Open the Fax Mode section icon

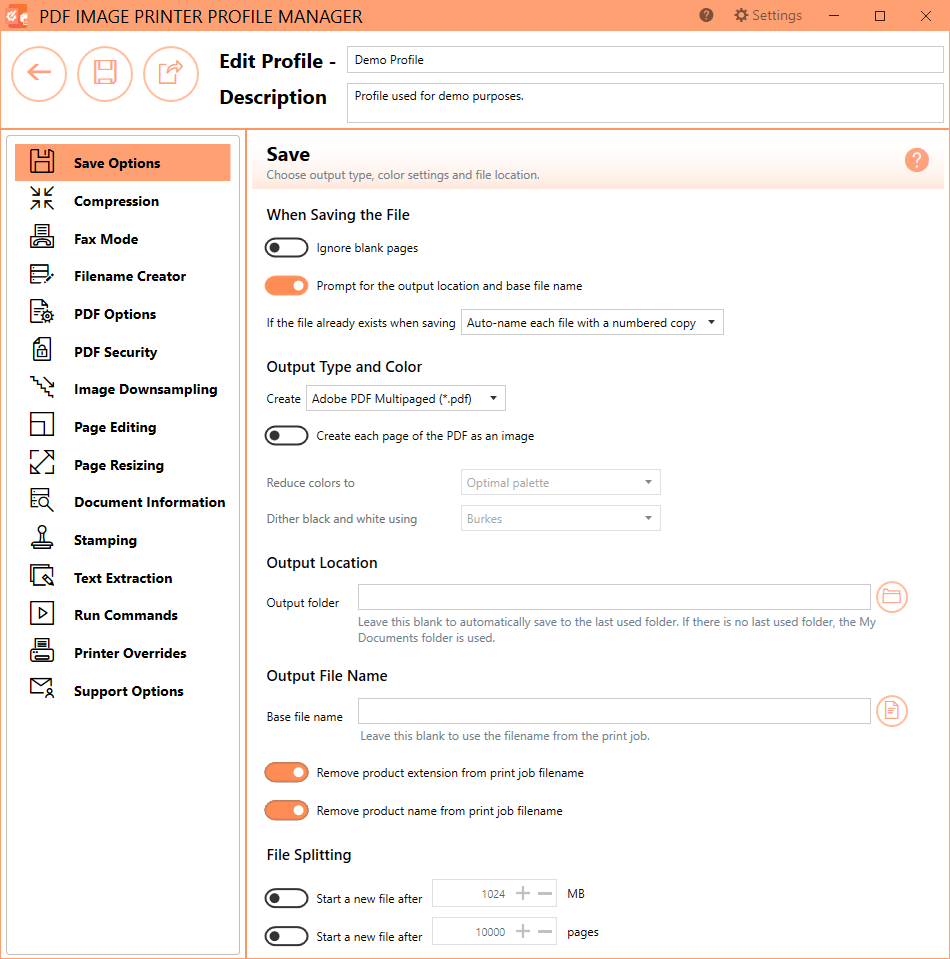[x=41, y=238]
